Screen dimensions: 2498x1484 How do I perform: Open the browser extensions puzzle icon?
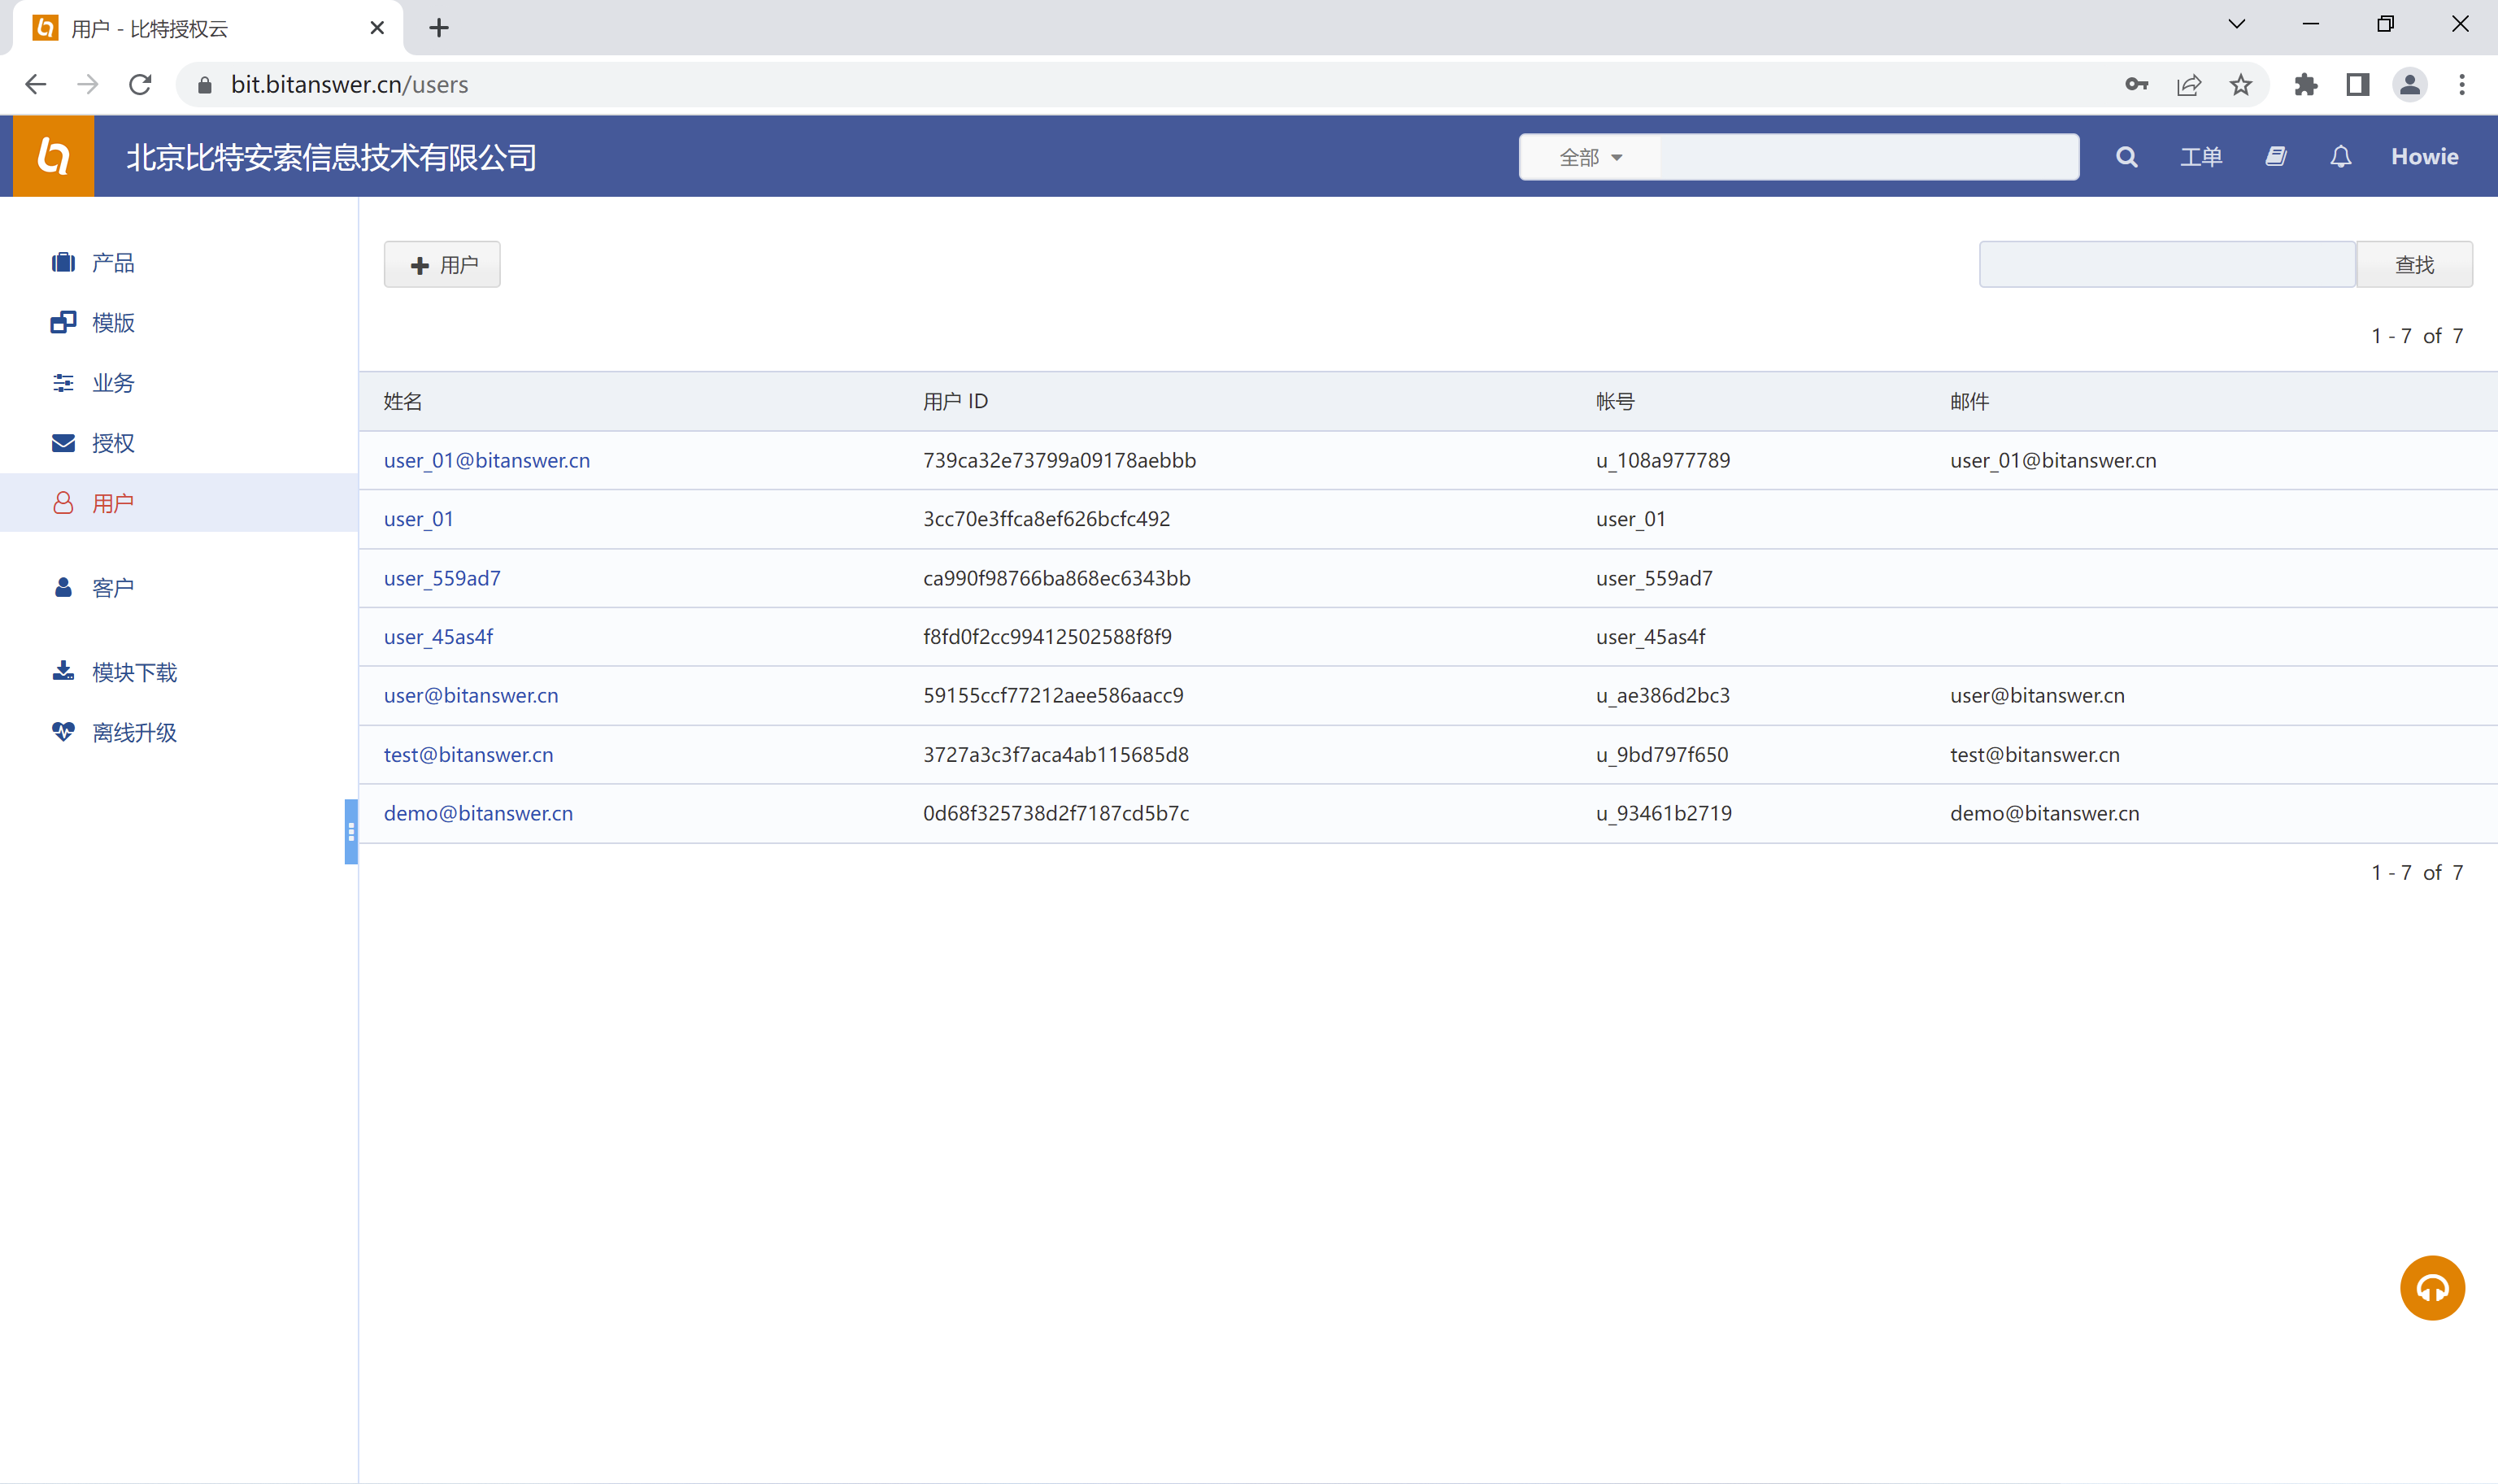(x=2306, y=85)
